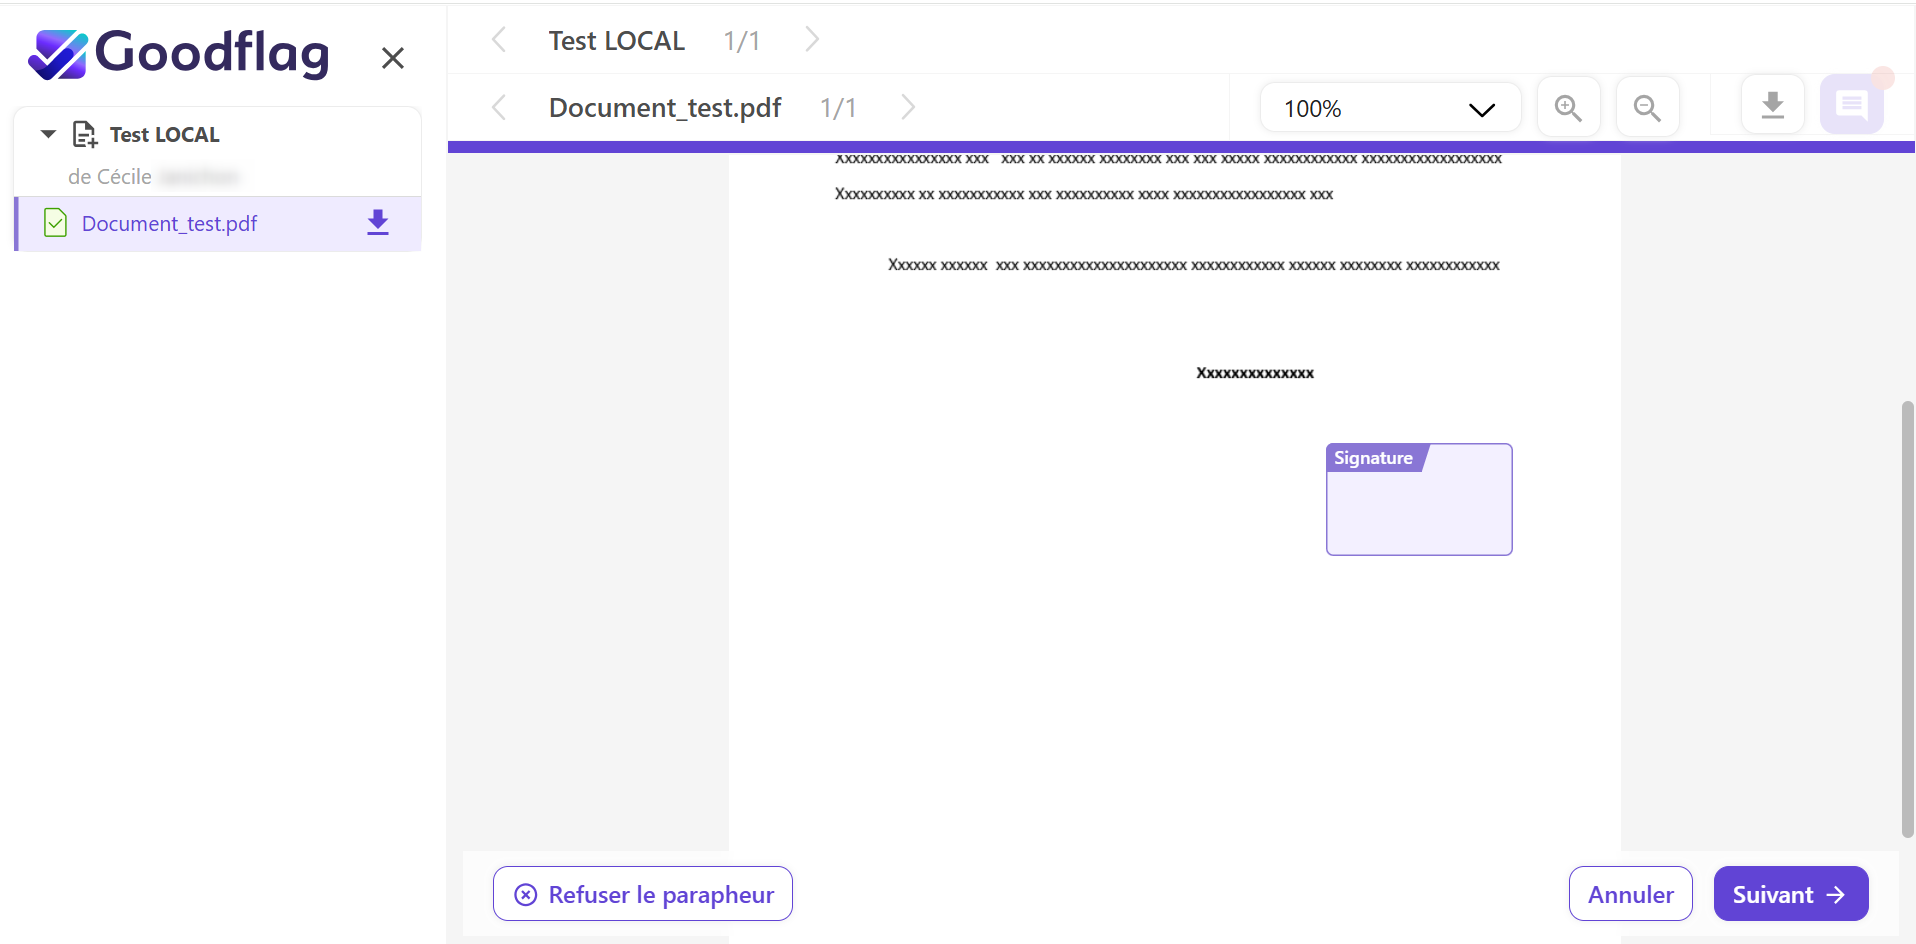Click the zoom out magnifier icon
The height and width of the screenshot is (944, 1916).
1647,107
